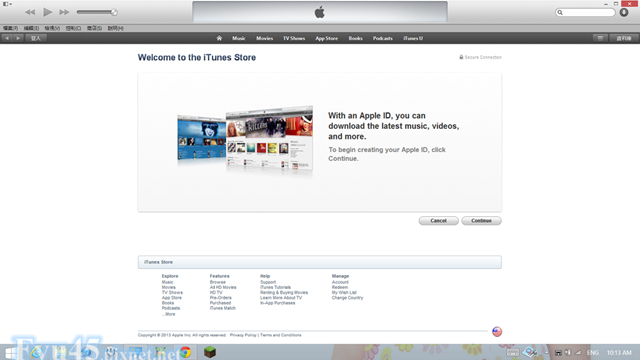Click the search magnifier icon
The height and width of the screenshot is (360, 640).
[x=560, y=13]
